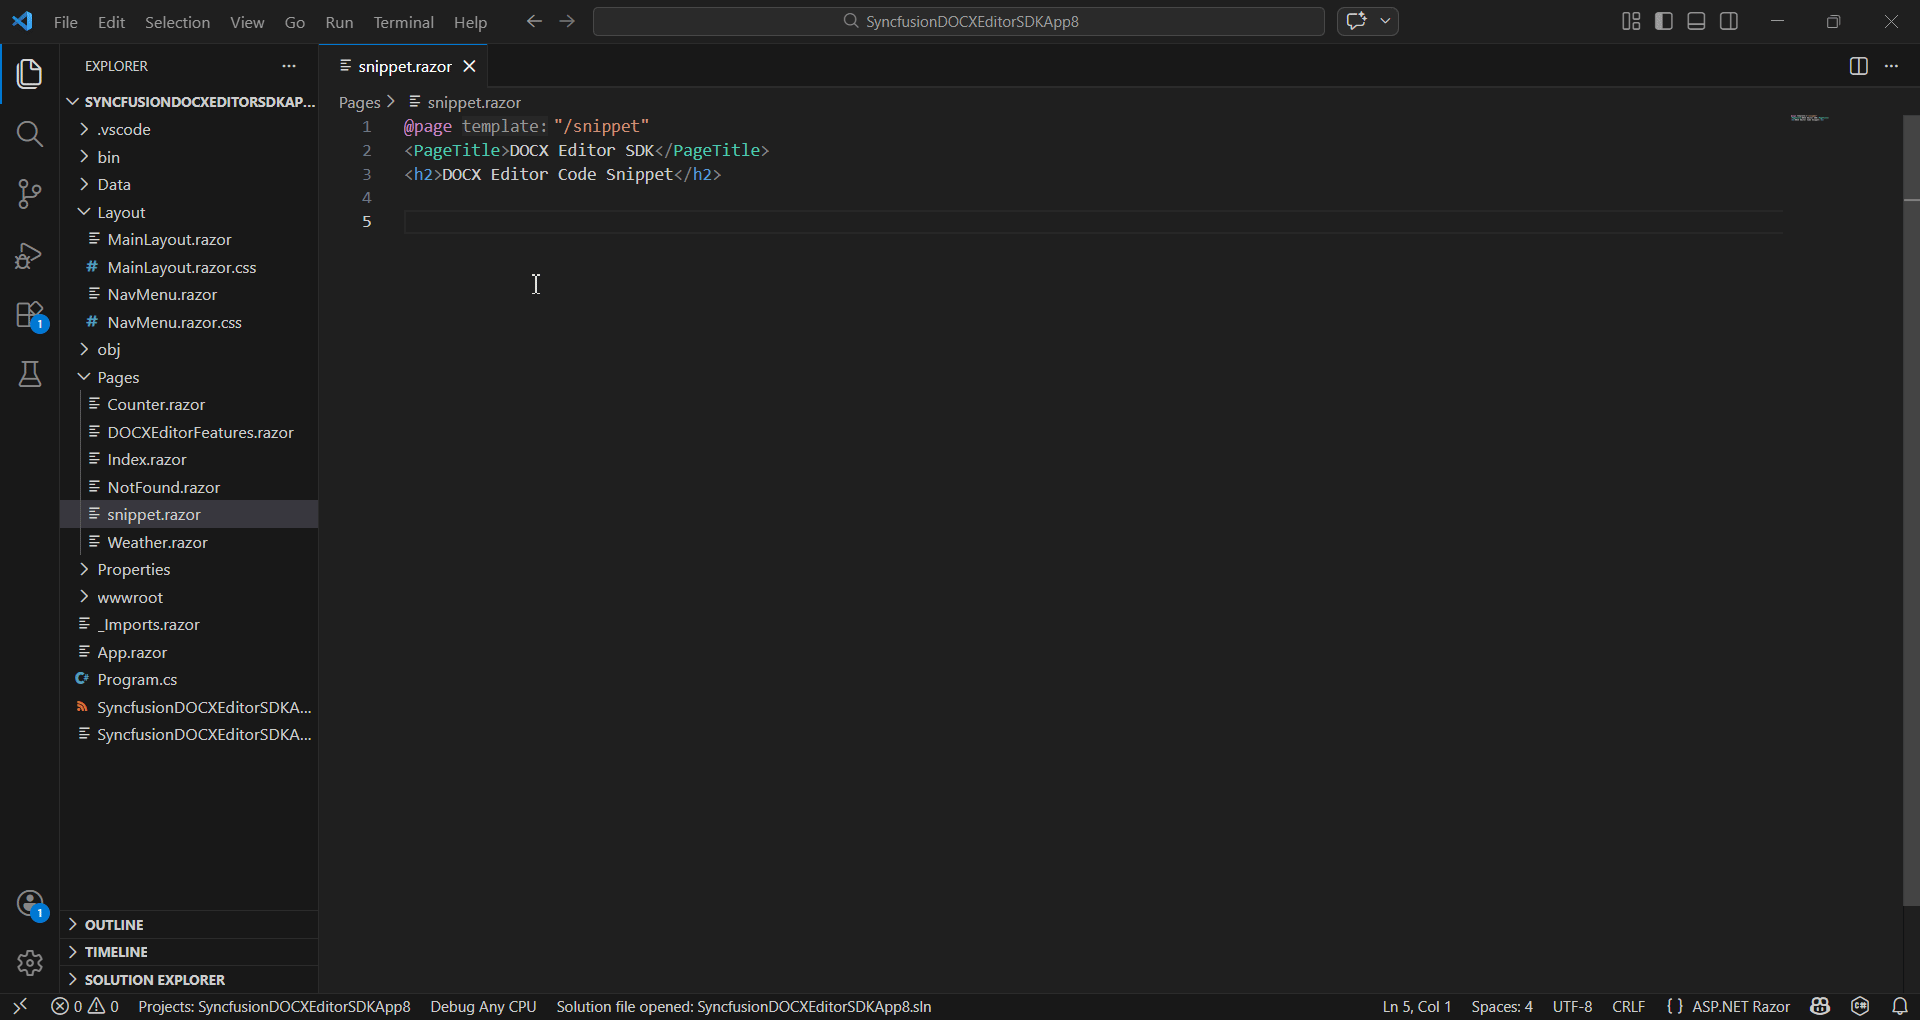Toggle the panel visibility
Viewport: 1920px width, 1020px height.
pyautogui.click(x=1696, y=20)
